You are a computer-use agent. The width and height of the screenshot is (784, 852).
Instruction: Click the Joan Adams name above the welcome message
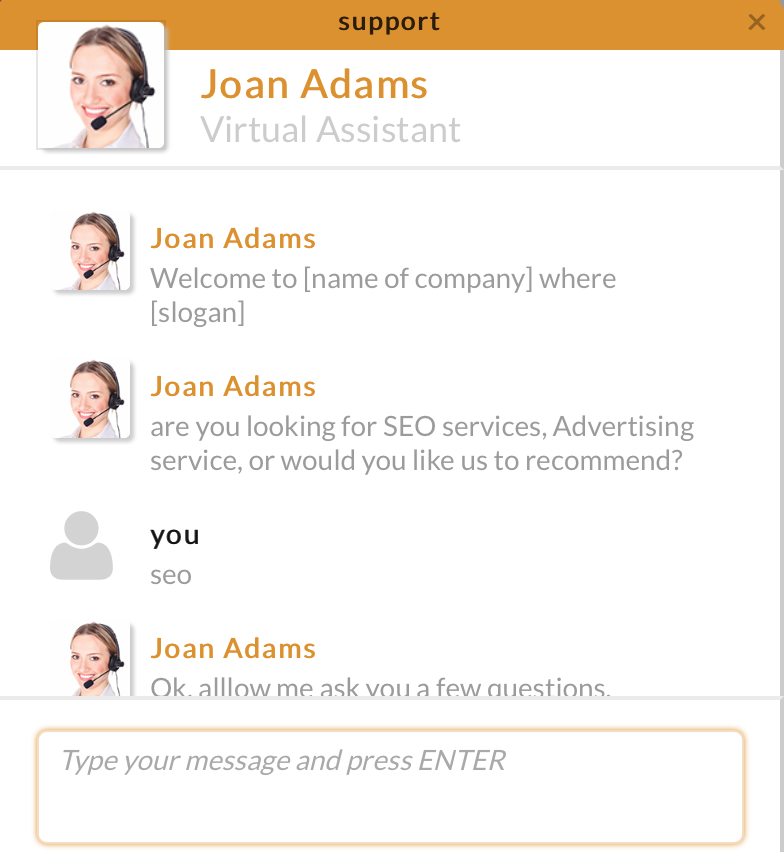tap(233, 238)
